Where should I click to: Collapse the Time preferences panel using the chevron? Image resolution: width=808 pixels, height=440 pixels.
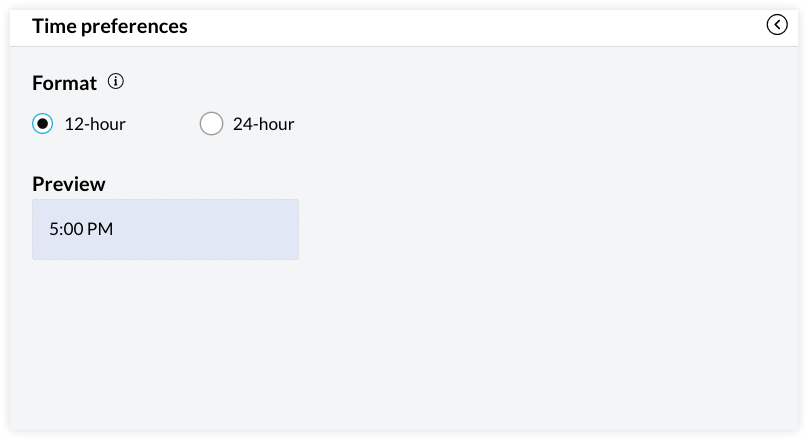[777, 25]
